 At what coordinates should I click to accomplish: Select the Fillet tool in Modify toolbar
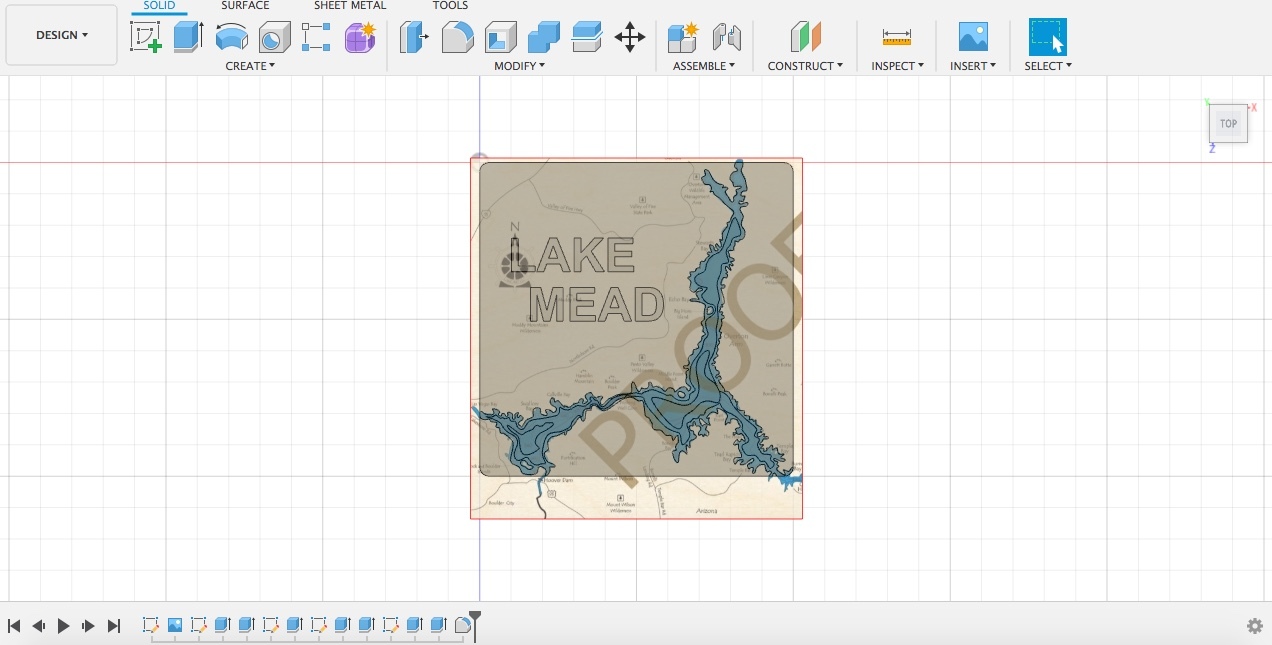457,37
